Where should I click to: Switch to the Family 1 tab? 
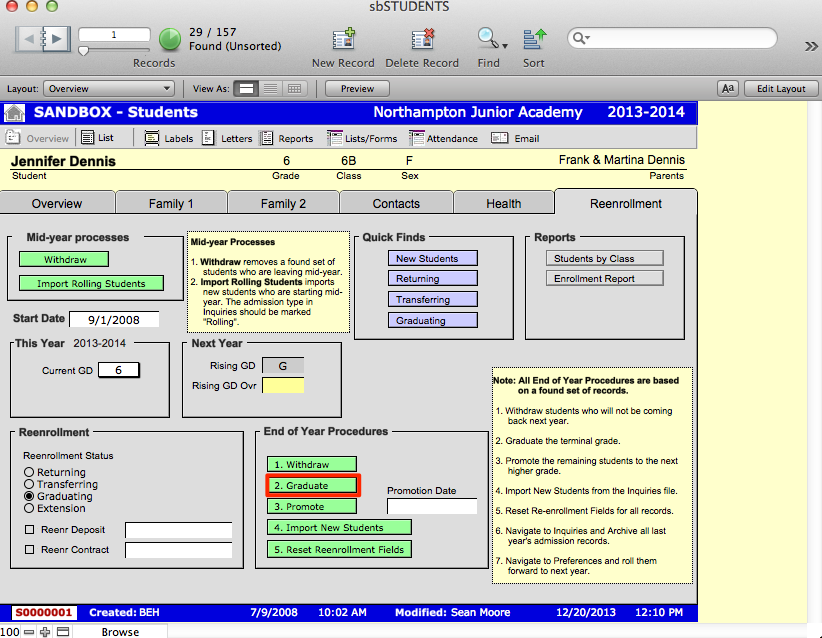coord(171,203)
